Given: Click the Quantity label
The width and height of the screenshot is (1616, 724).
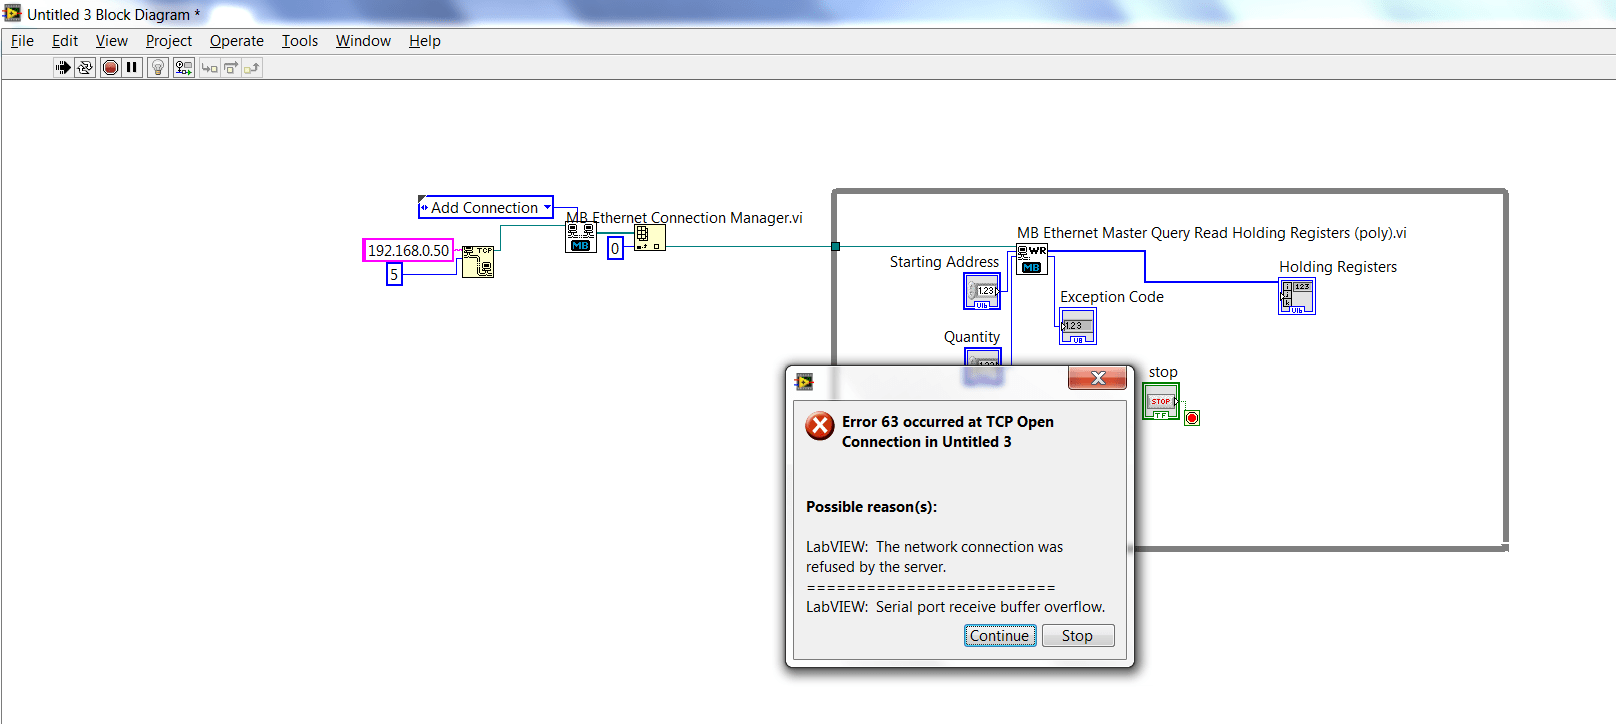Looking at the screenshot, I should pos(972,337).
